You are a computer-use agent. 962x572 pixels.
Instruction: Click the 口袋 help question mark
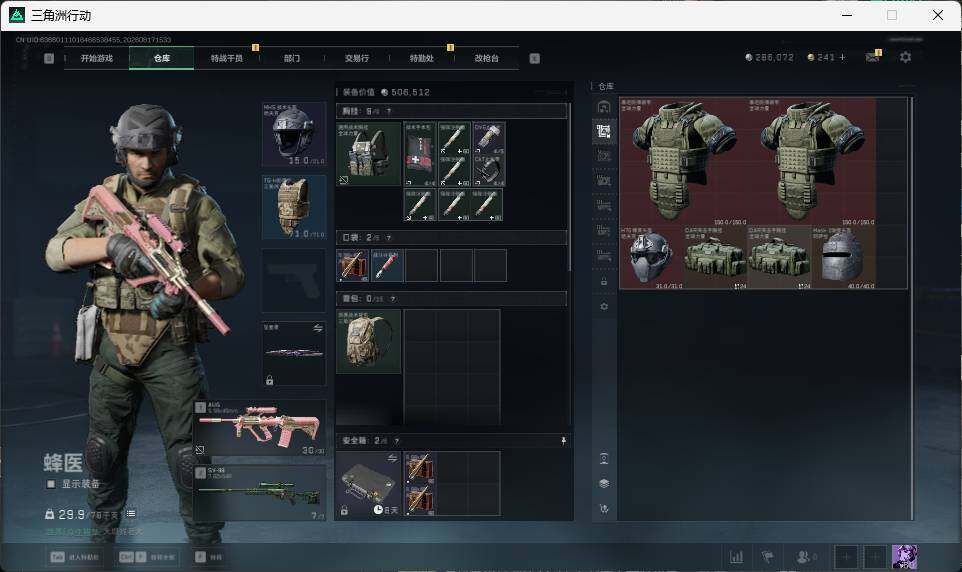[x=389, y=238]
